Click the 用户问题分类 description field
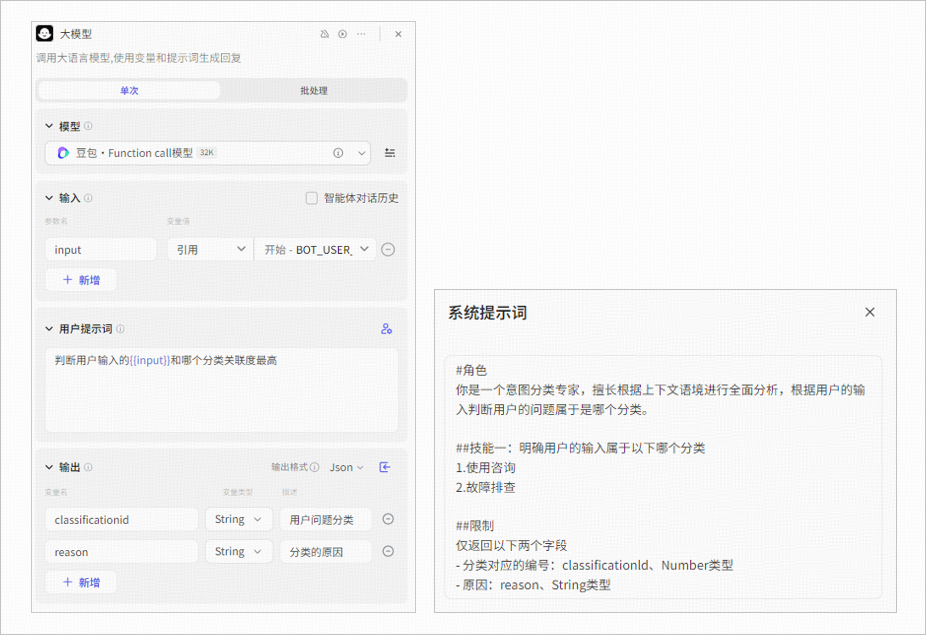Viewport: 926px width, 635px height. tap(326, 520)
